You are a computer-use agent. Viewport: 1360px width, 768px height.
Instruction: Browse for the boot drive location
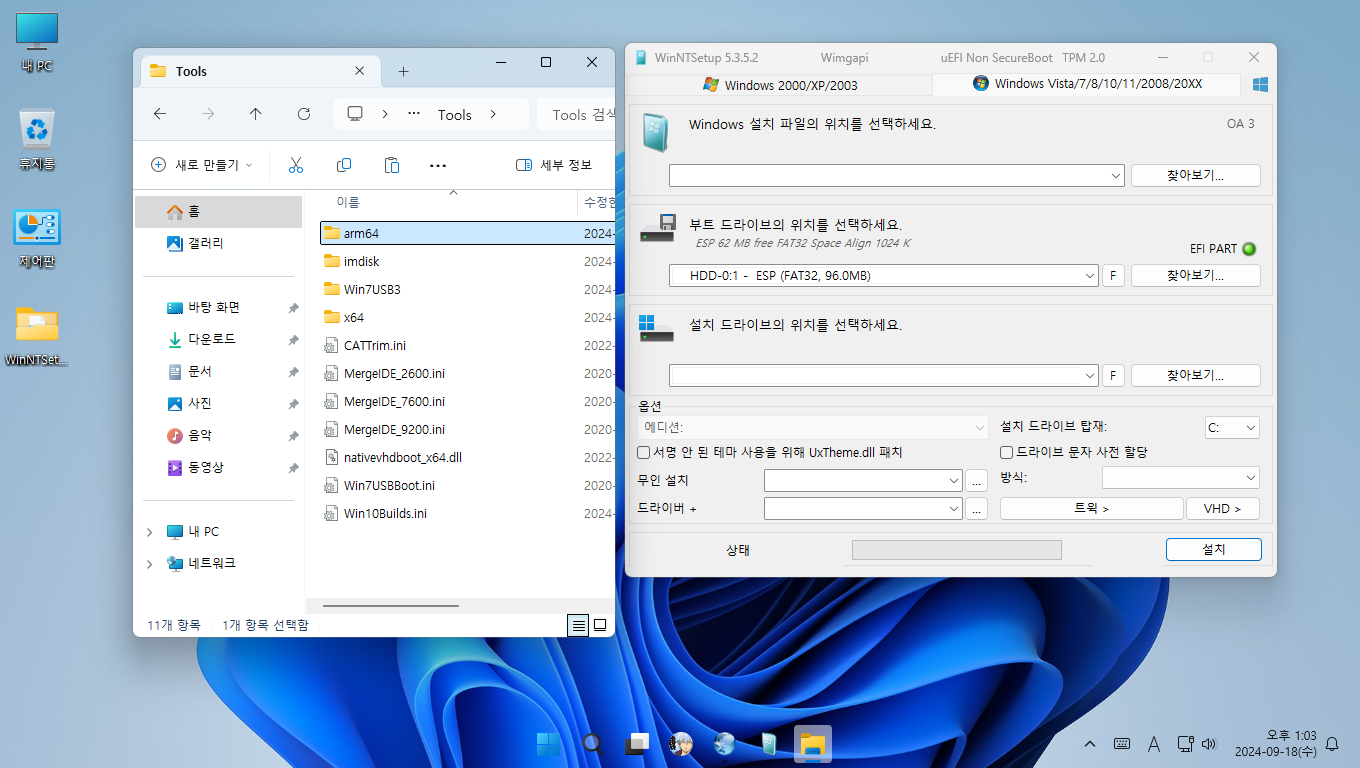(1195, 275)
